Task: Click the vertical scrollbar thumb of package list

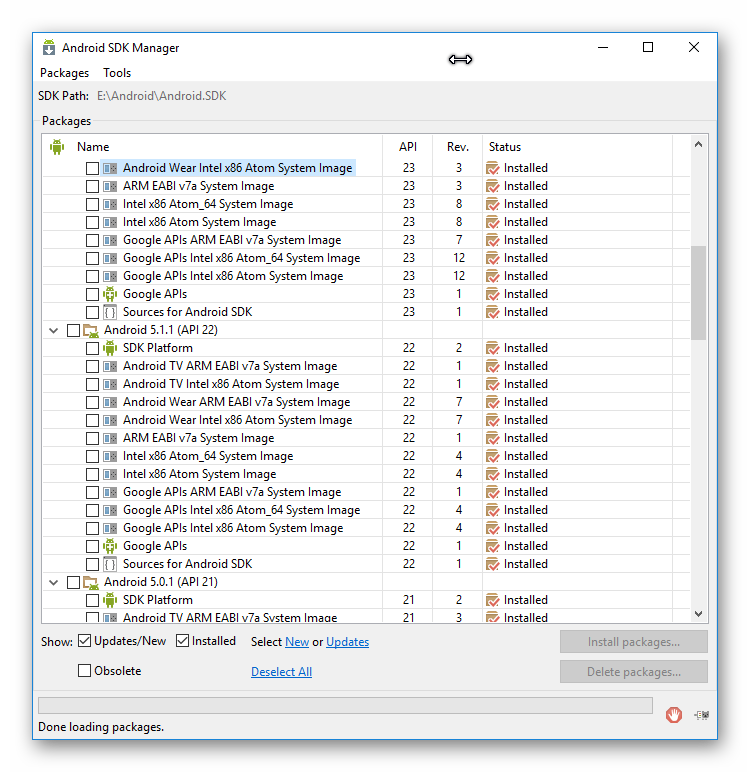Action: coord(698,292)
